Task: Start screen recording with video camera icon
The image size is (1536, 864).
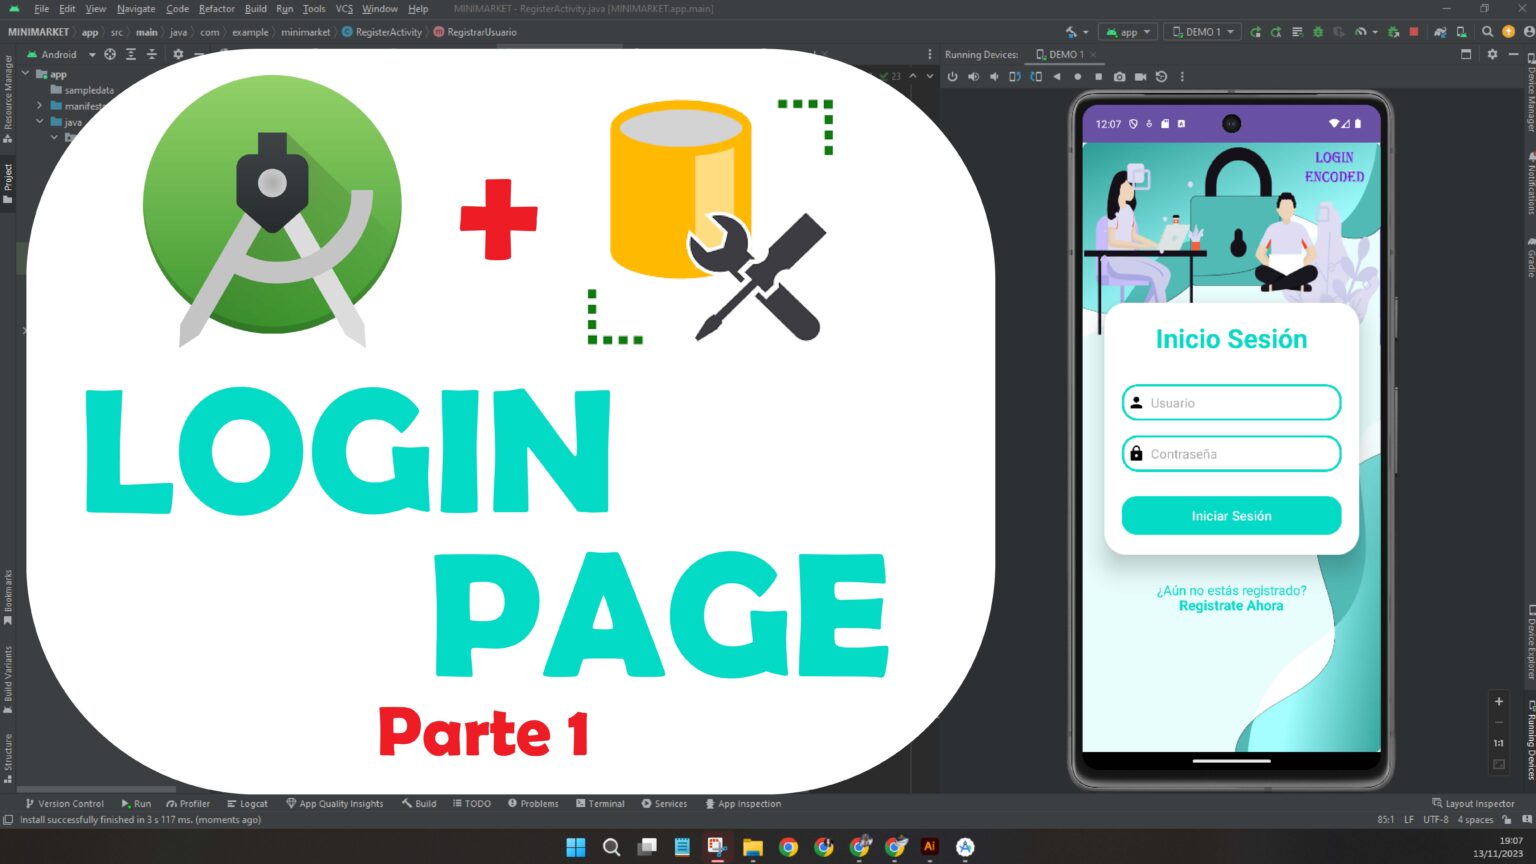Action: pyautogui.click(x=1140, y=77)
